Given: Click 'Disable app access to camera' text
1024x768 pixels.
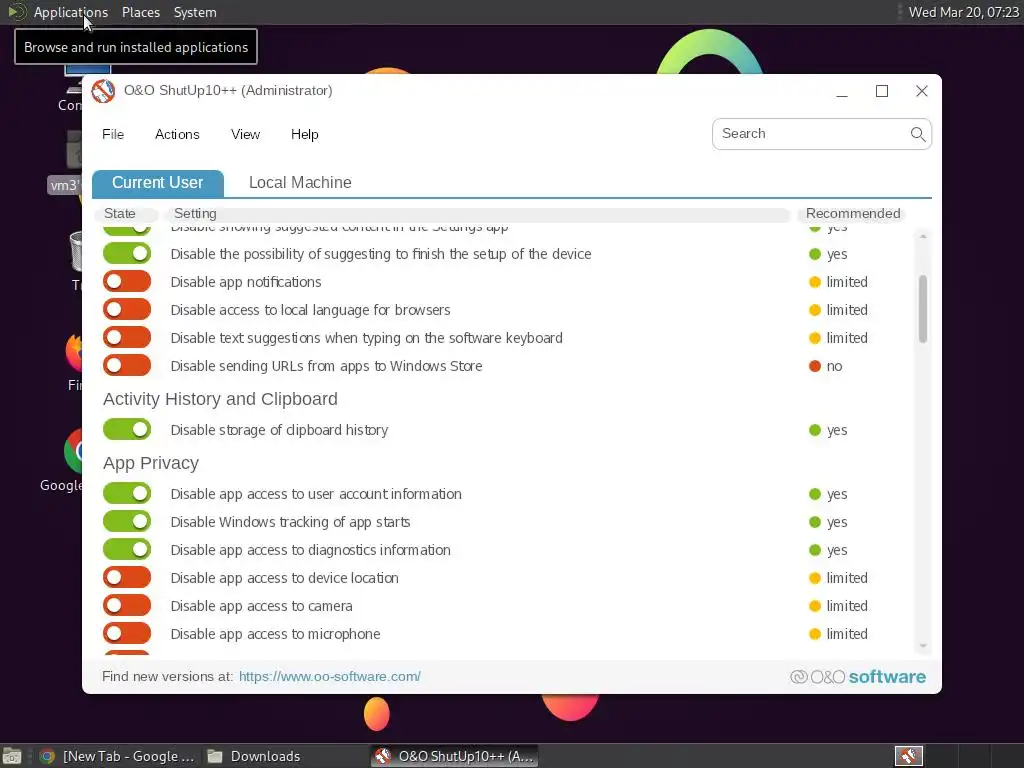Looking at the screenshot, I should [261, 607].
